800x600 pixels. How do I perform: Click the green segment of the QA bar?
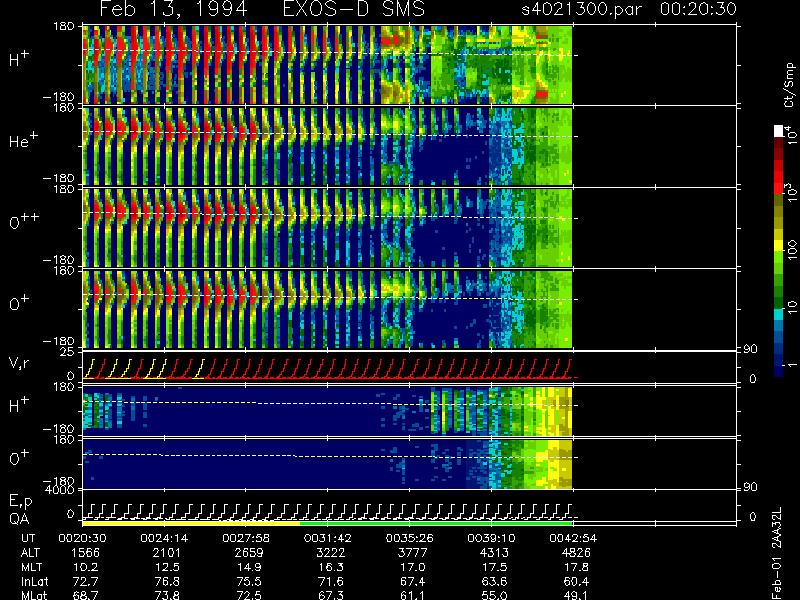click(436, 523)
